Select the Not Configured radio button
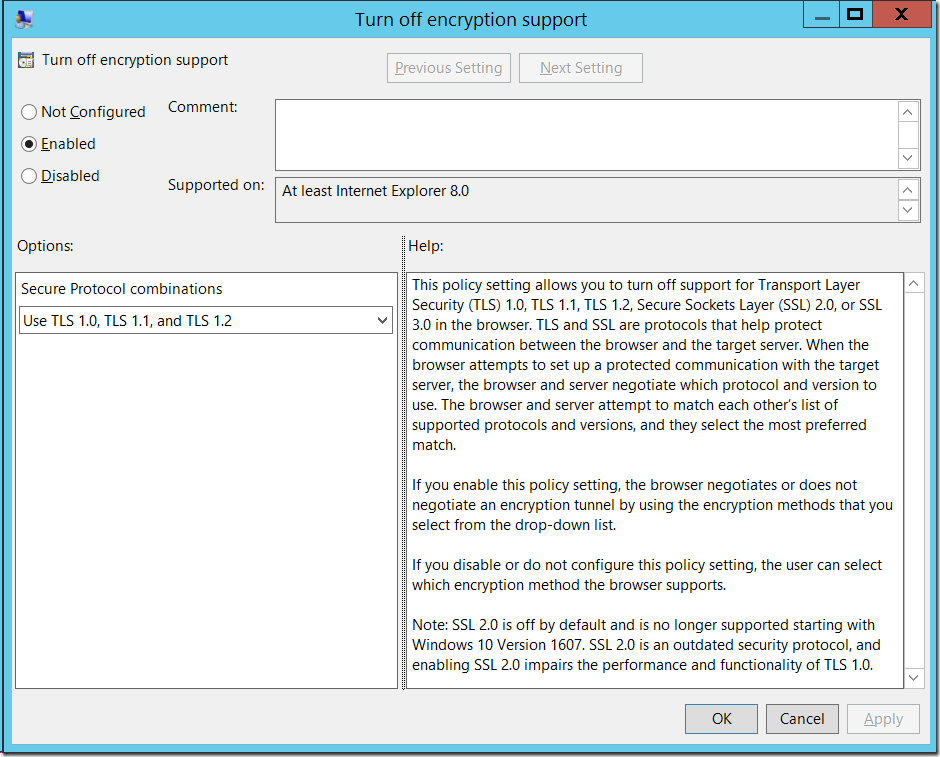940x757 pixels. (x=29, y=112)
